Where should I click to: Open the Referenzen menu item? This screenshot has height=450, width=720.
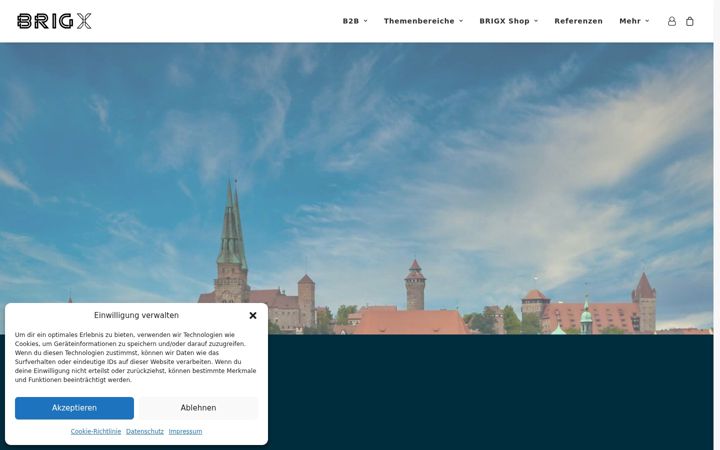[578, 21]
